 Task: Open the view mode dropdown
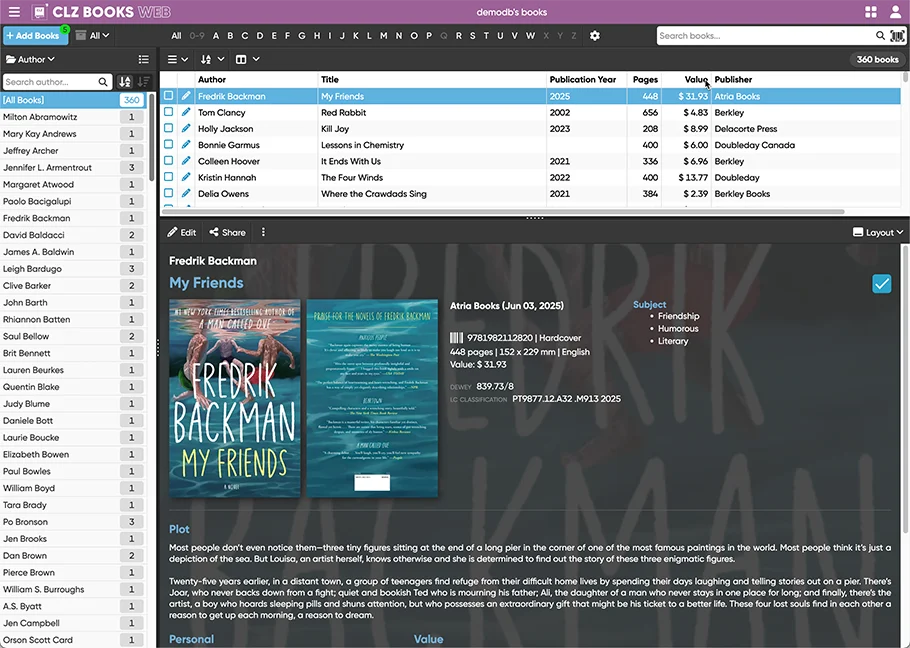pos(178,59)
